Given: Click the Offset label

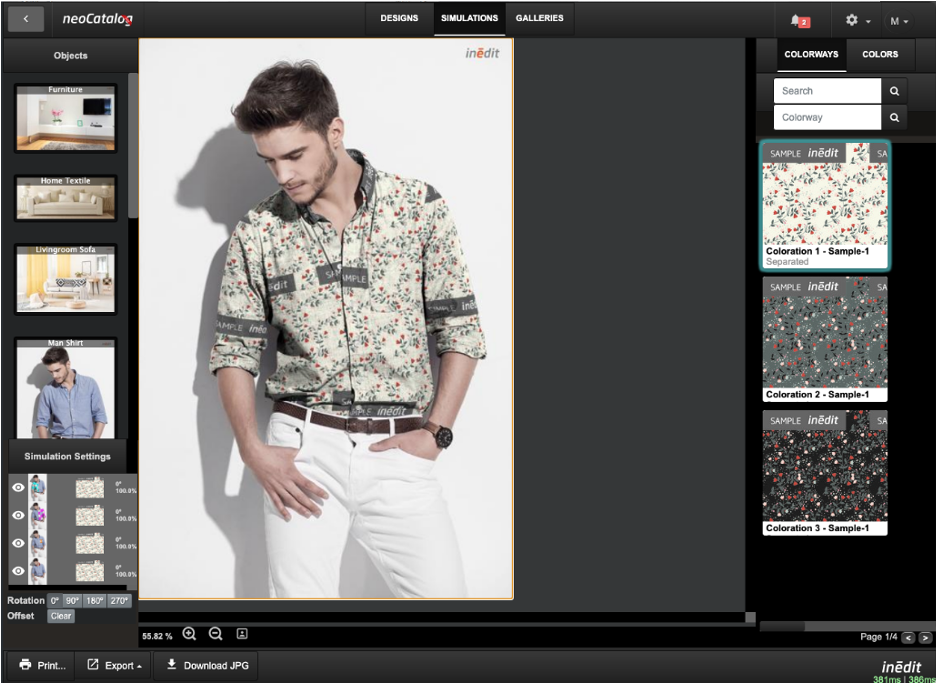Looking at the screenshot, I should 21,616.
